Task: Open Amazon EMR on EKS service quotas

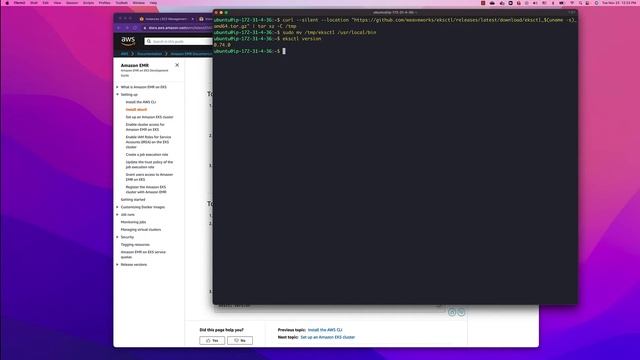Action: [143, 254]
